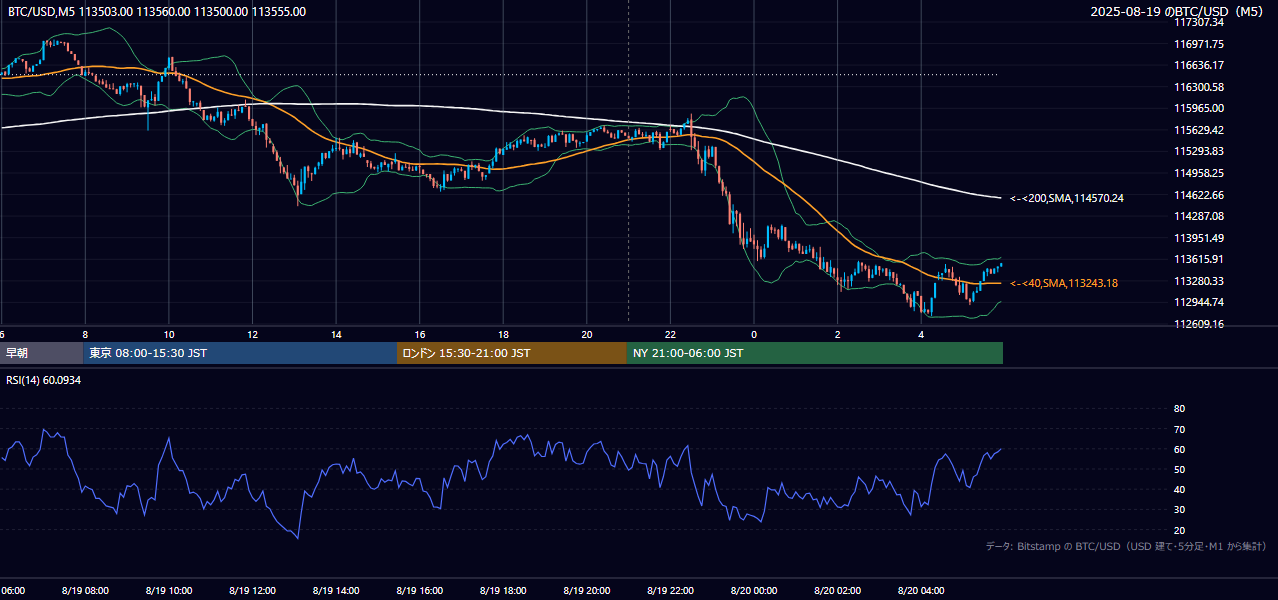Click price axis label 113280.33
Image resolution: width=1278 pixels, height=600 pixels.
click(x=1198, y=281)
